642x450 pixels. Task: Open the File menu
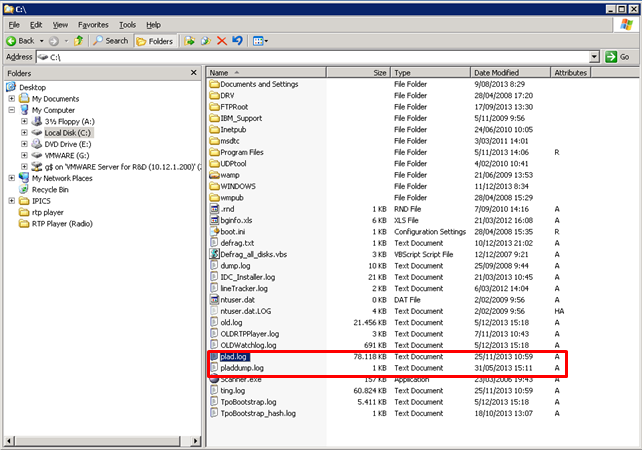(14, 25)
